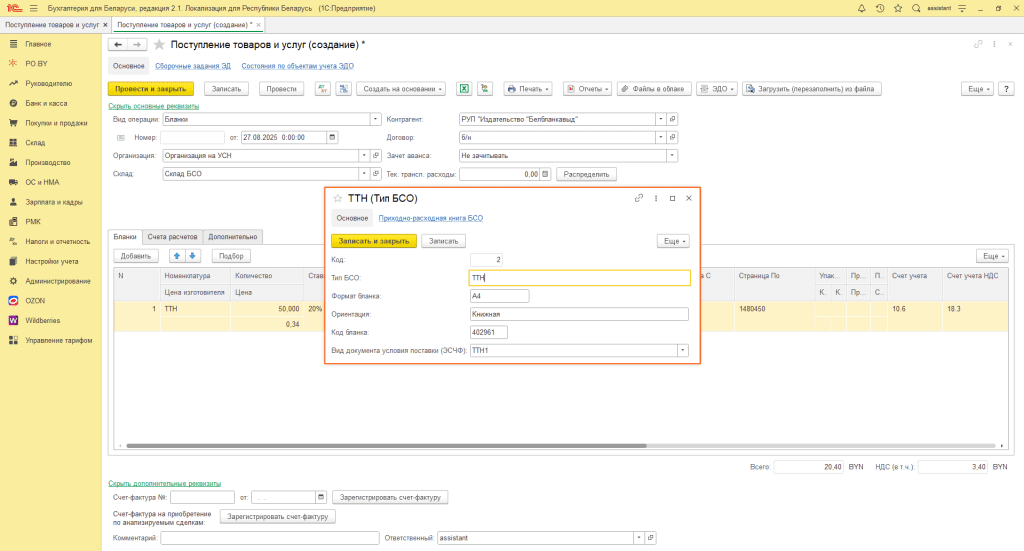
Task: Click Загрузить (перезаполнить) из файла button
Action: coord(812,89)
